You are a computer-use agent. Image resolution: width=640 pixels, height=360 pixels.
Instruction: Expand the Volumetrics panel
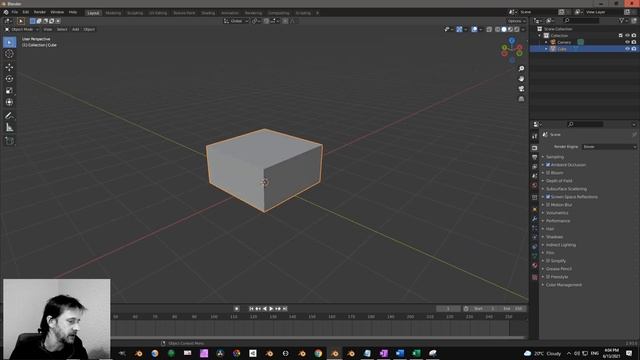[557, 213]
